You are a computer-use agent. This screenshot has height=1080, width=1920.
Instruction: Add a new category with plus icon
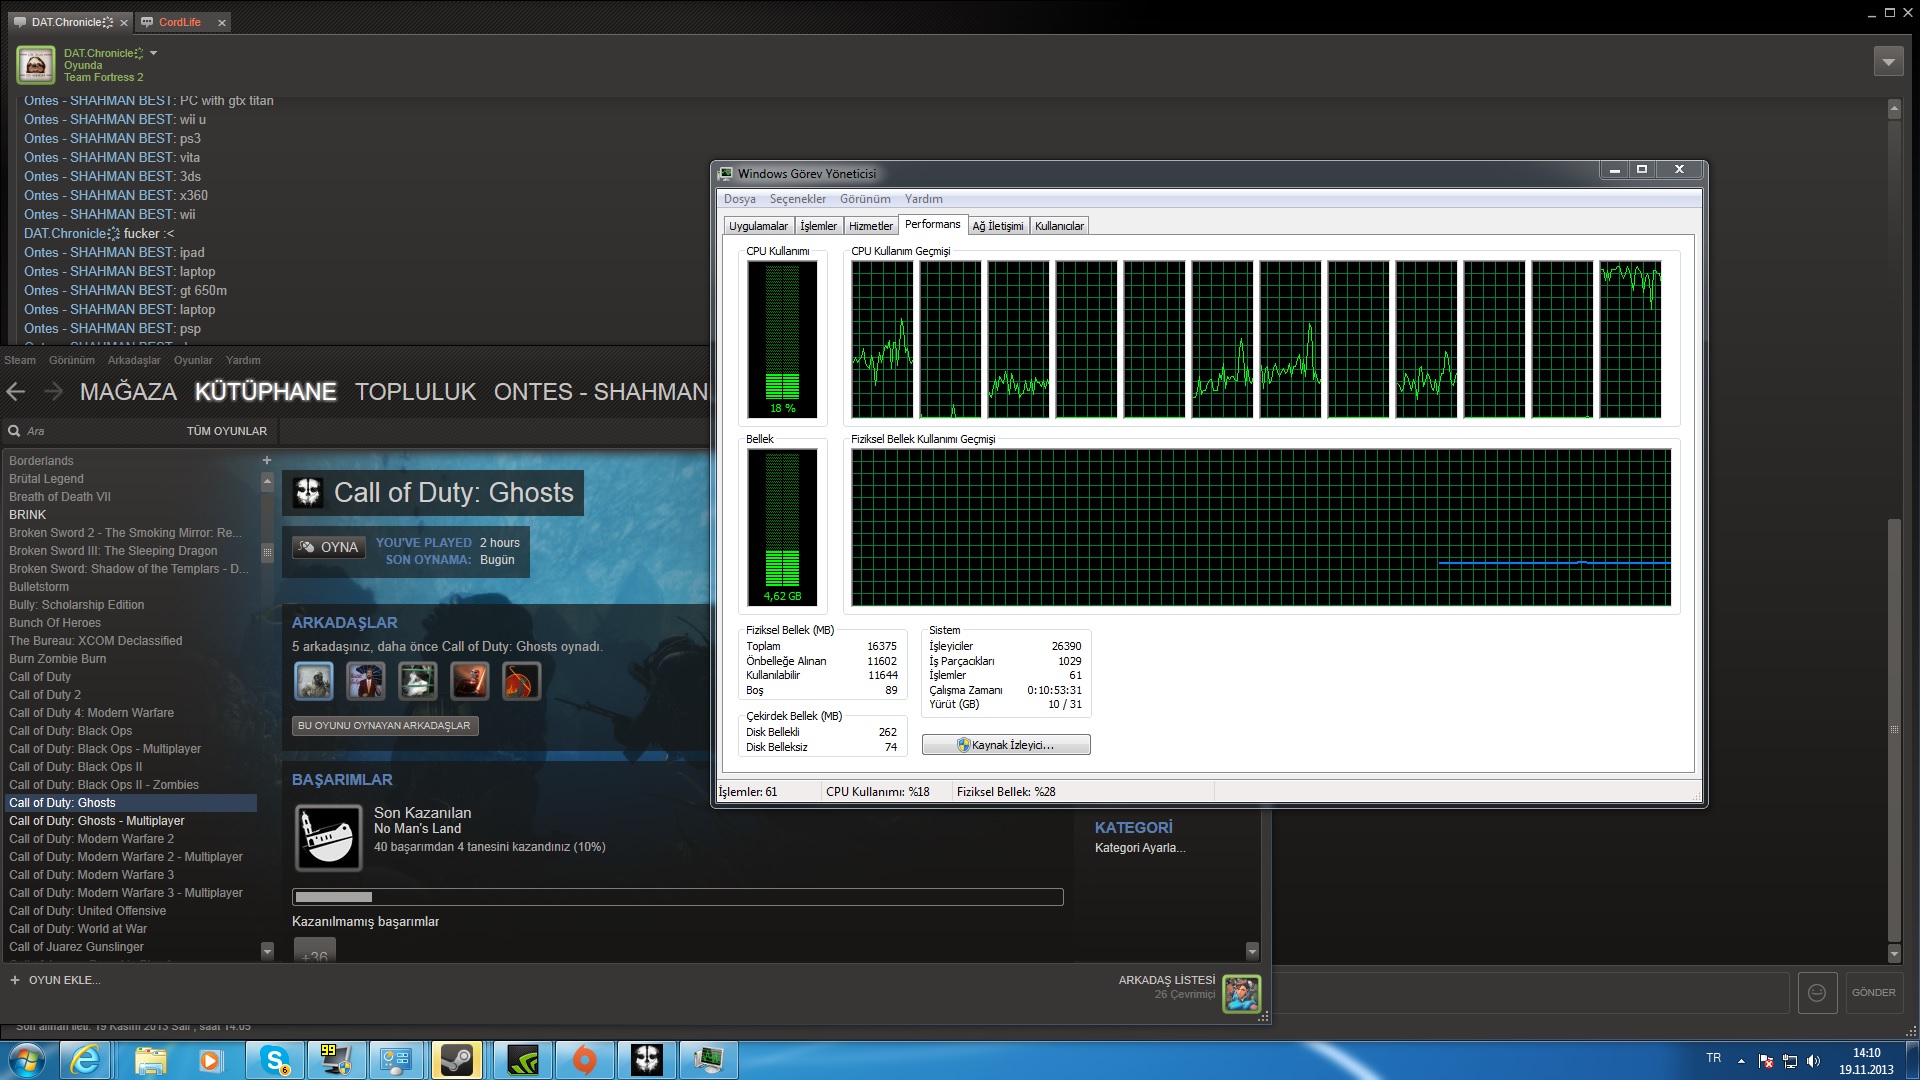click(267, 461)
